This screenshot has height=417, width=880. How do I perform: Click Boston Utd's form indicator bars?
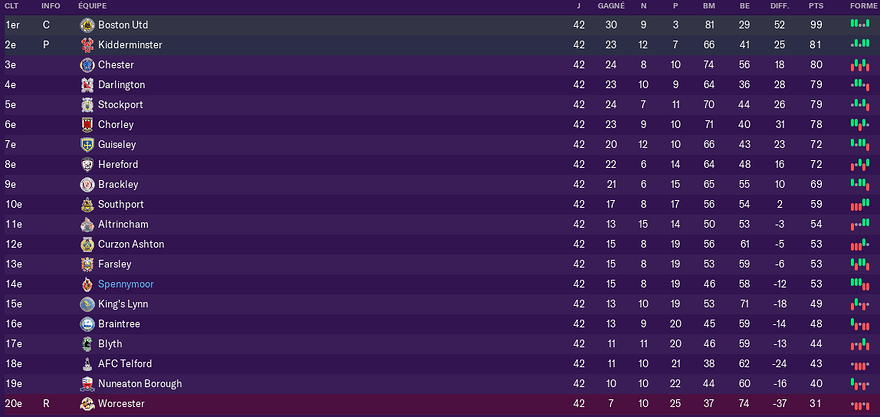pos(858,25)
